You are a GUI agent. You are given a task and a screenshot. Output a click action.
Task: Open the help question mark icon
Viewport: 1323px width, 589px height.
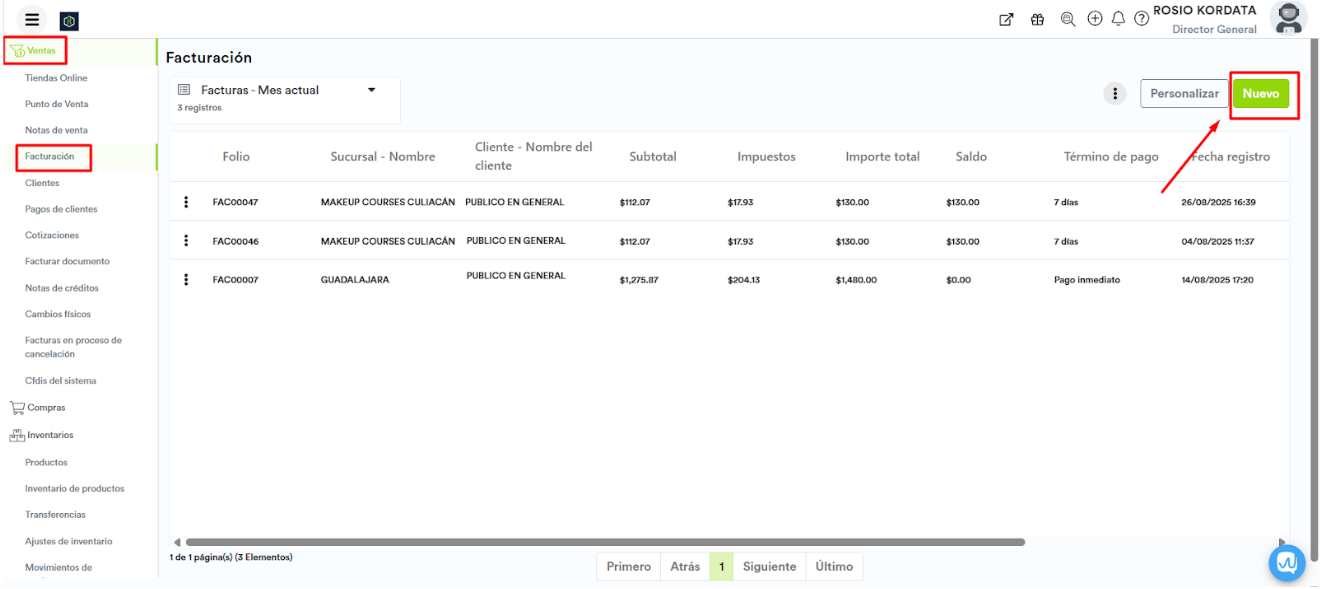1141,19
